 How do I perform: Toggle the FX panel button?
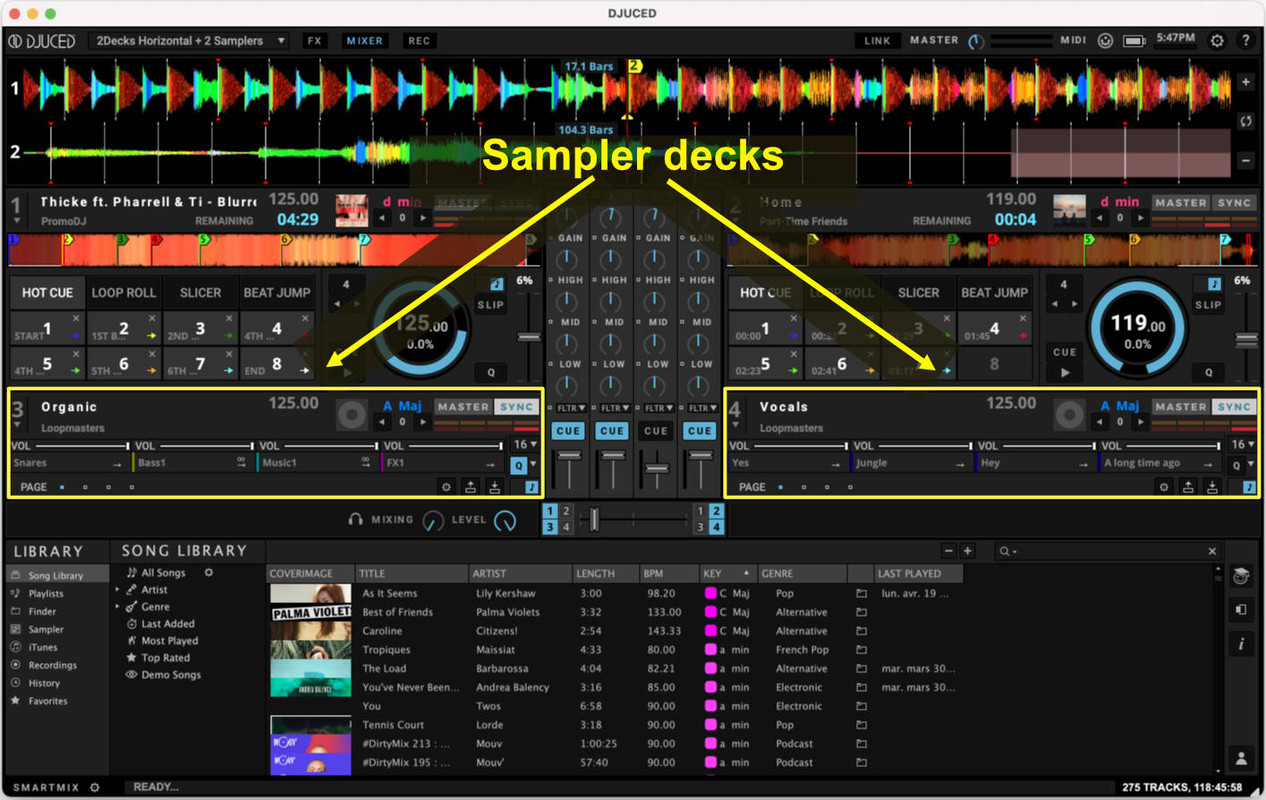tap(315, 41)
